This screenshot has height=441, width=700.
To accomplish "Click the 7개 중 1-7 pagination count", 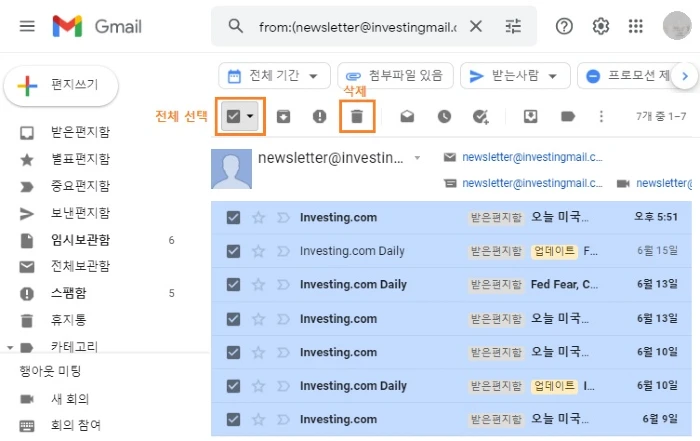I will [661, 116].
